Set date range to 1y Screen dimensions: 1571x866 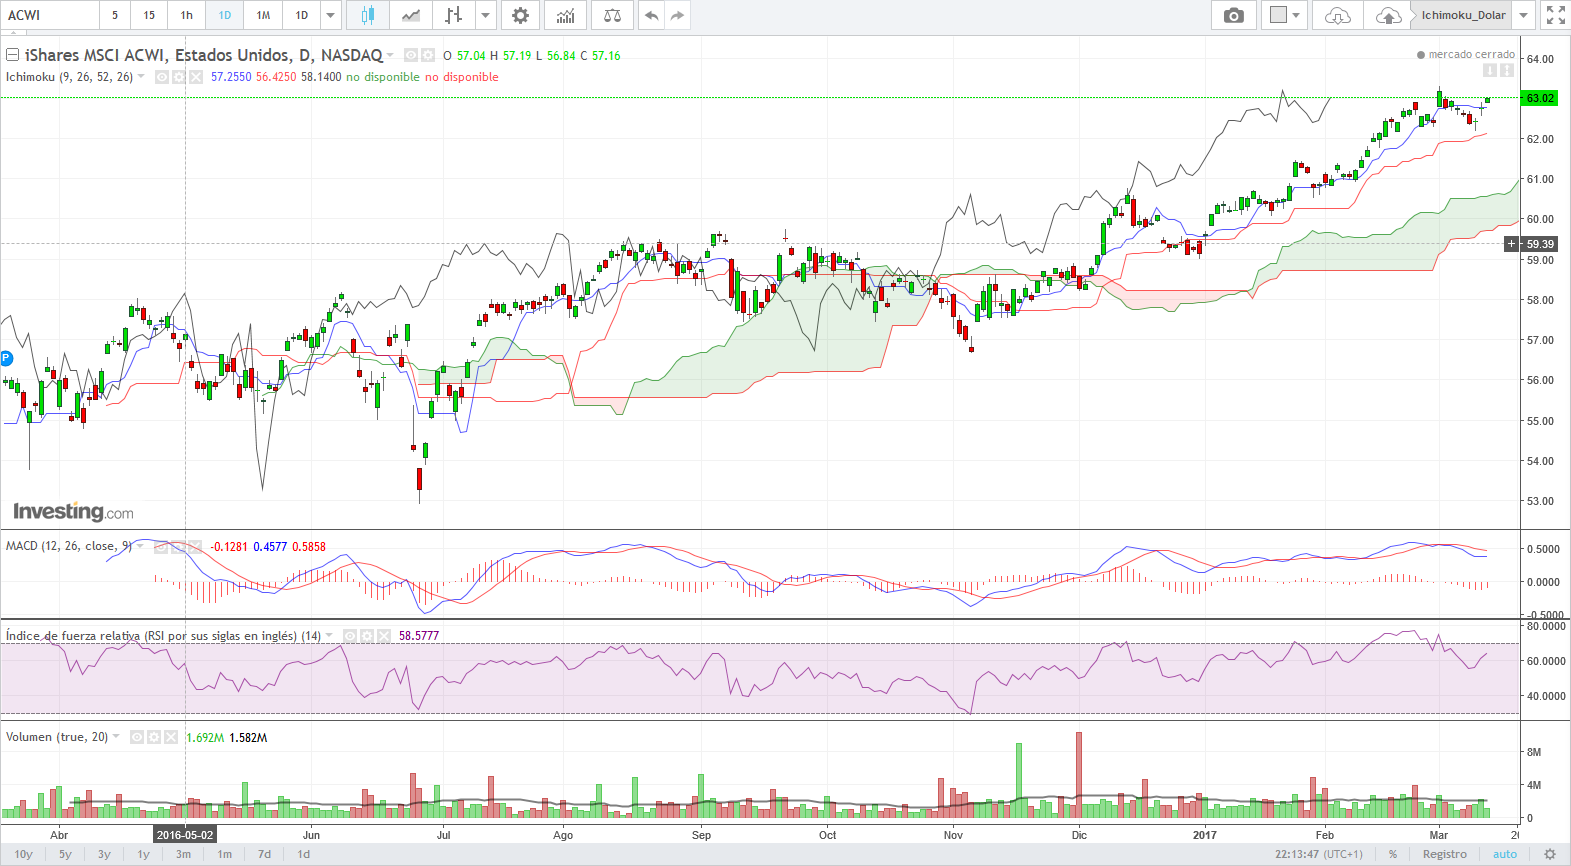[x=143, y=854]
